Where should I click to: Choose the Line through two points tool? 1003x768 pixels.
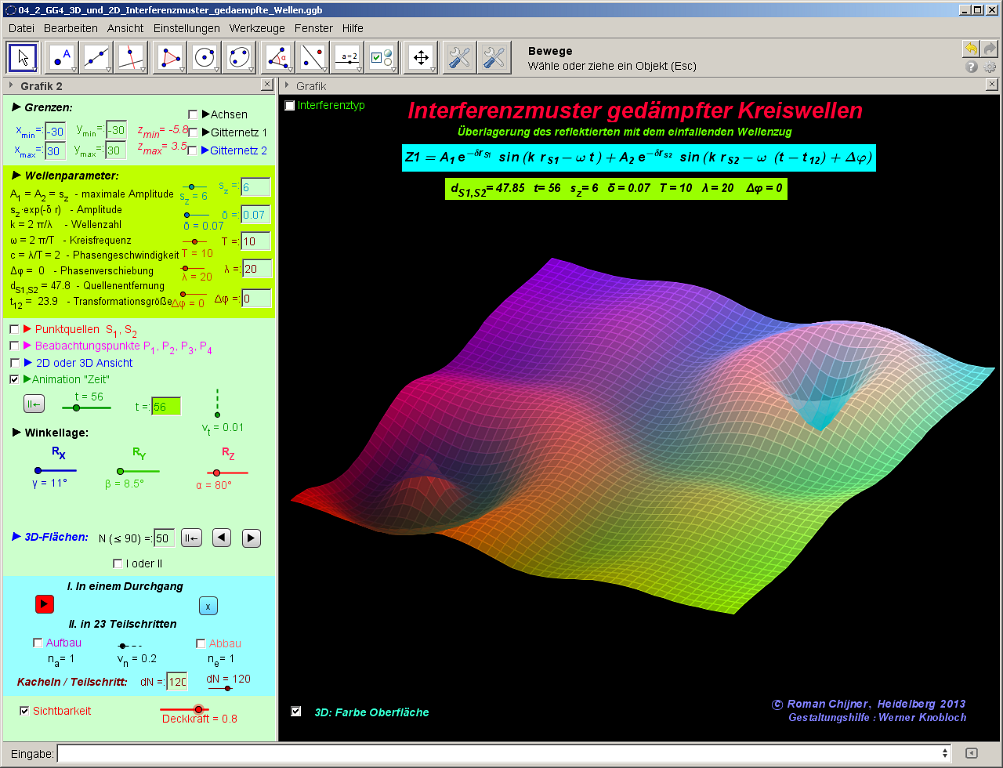(97, 58)
